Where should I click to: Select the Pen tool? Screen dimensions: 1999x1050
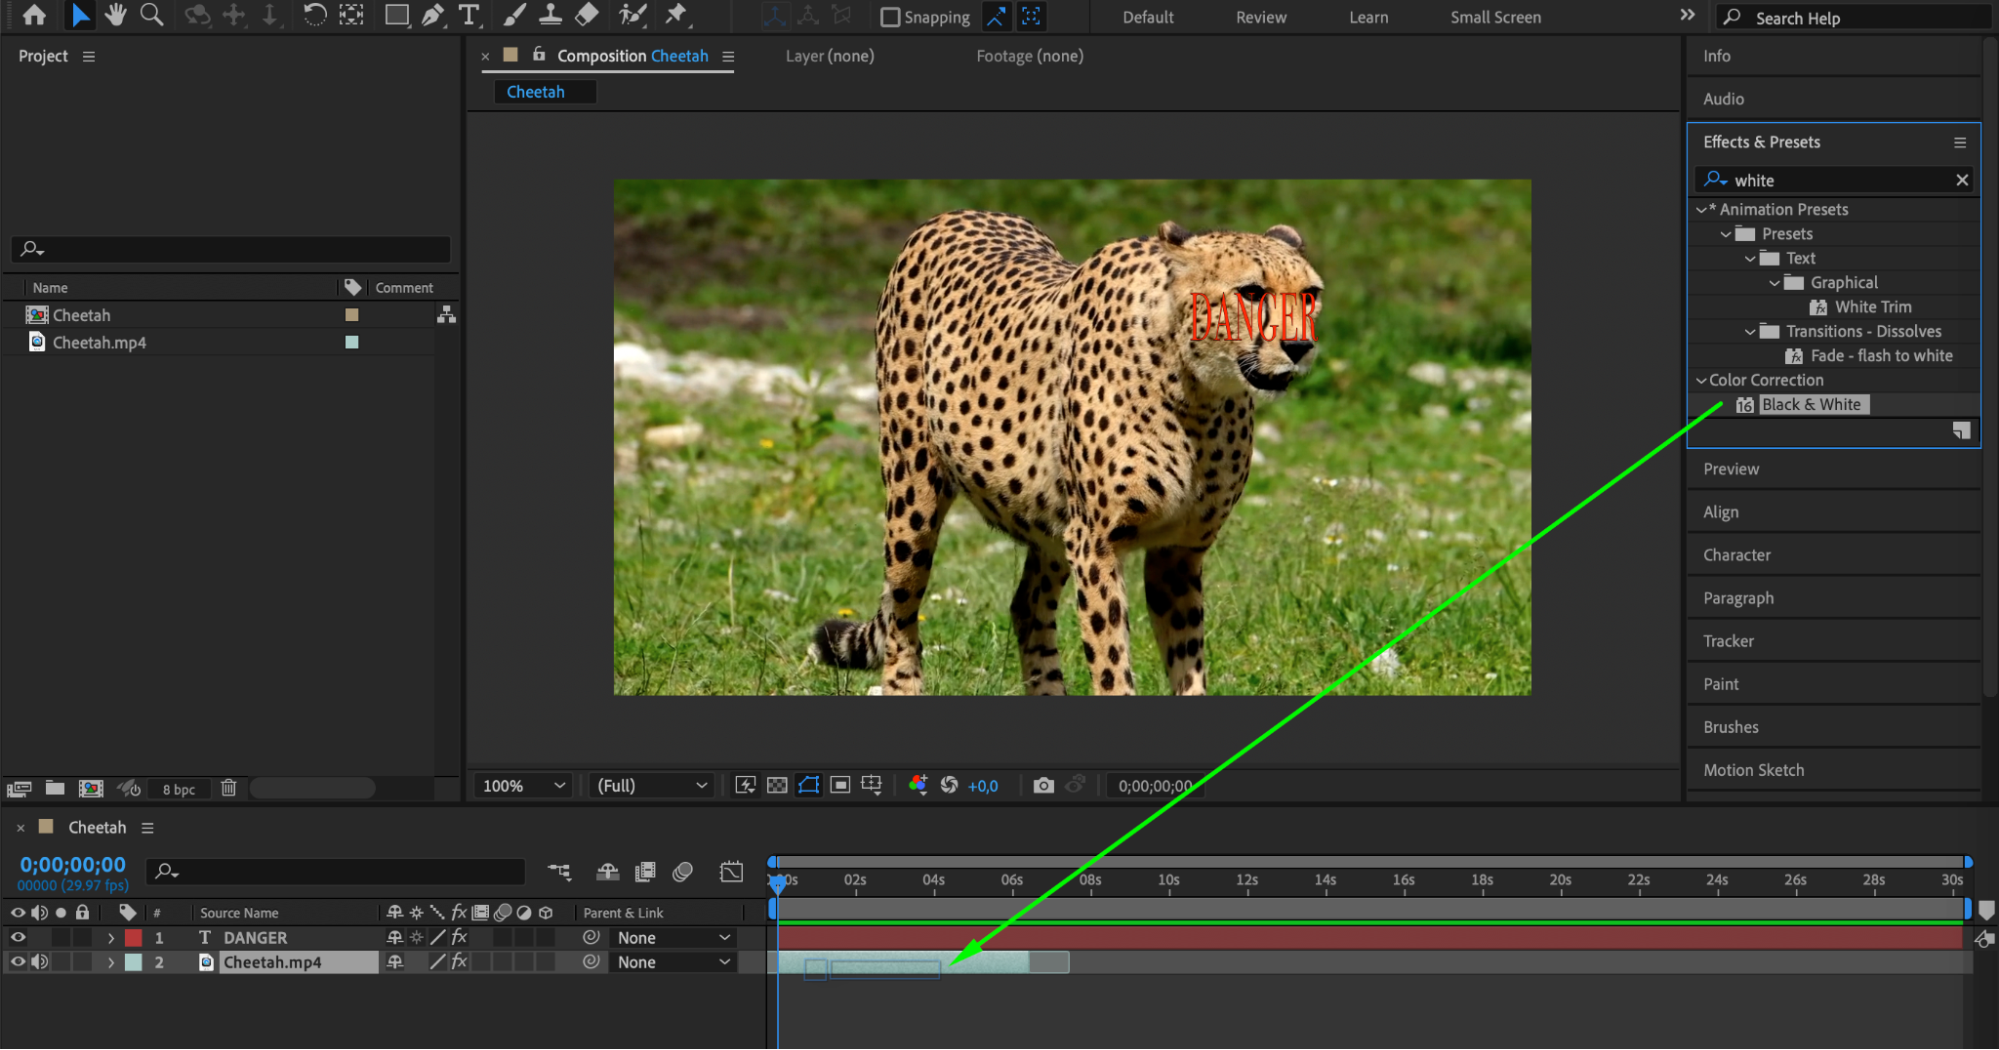click(433, 15)
